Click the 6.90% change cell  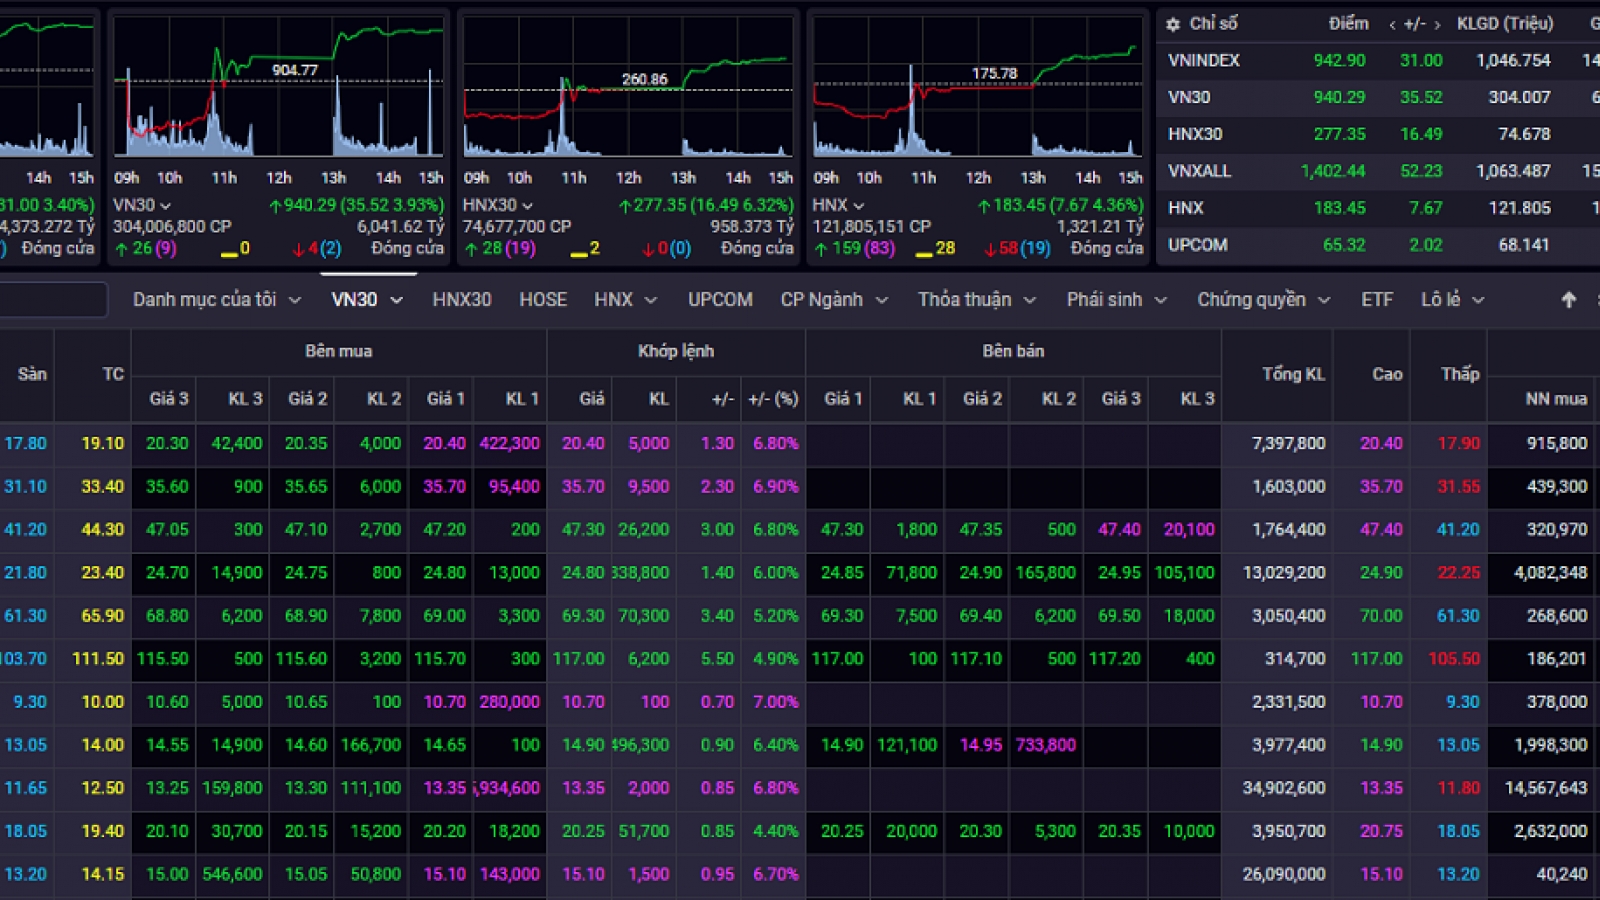coord(776,486)
